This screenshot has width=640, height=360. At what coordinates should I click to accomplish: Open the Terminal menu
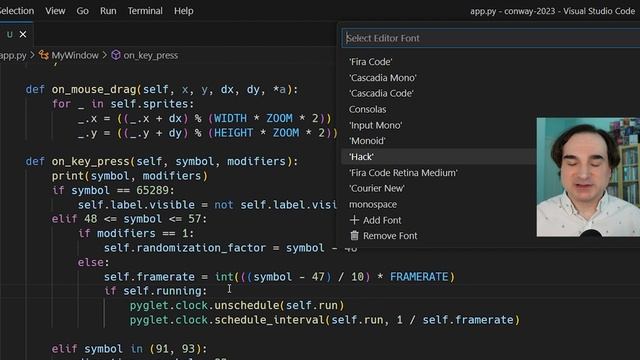click(x=145, y=11)
